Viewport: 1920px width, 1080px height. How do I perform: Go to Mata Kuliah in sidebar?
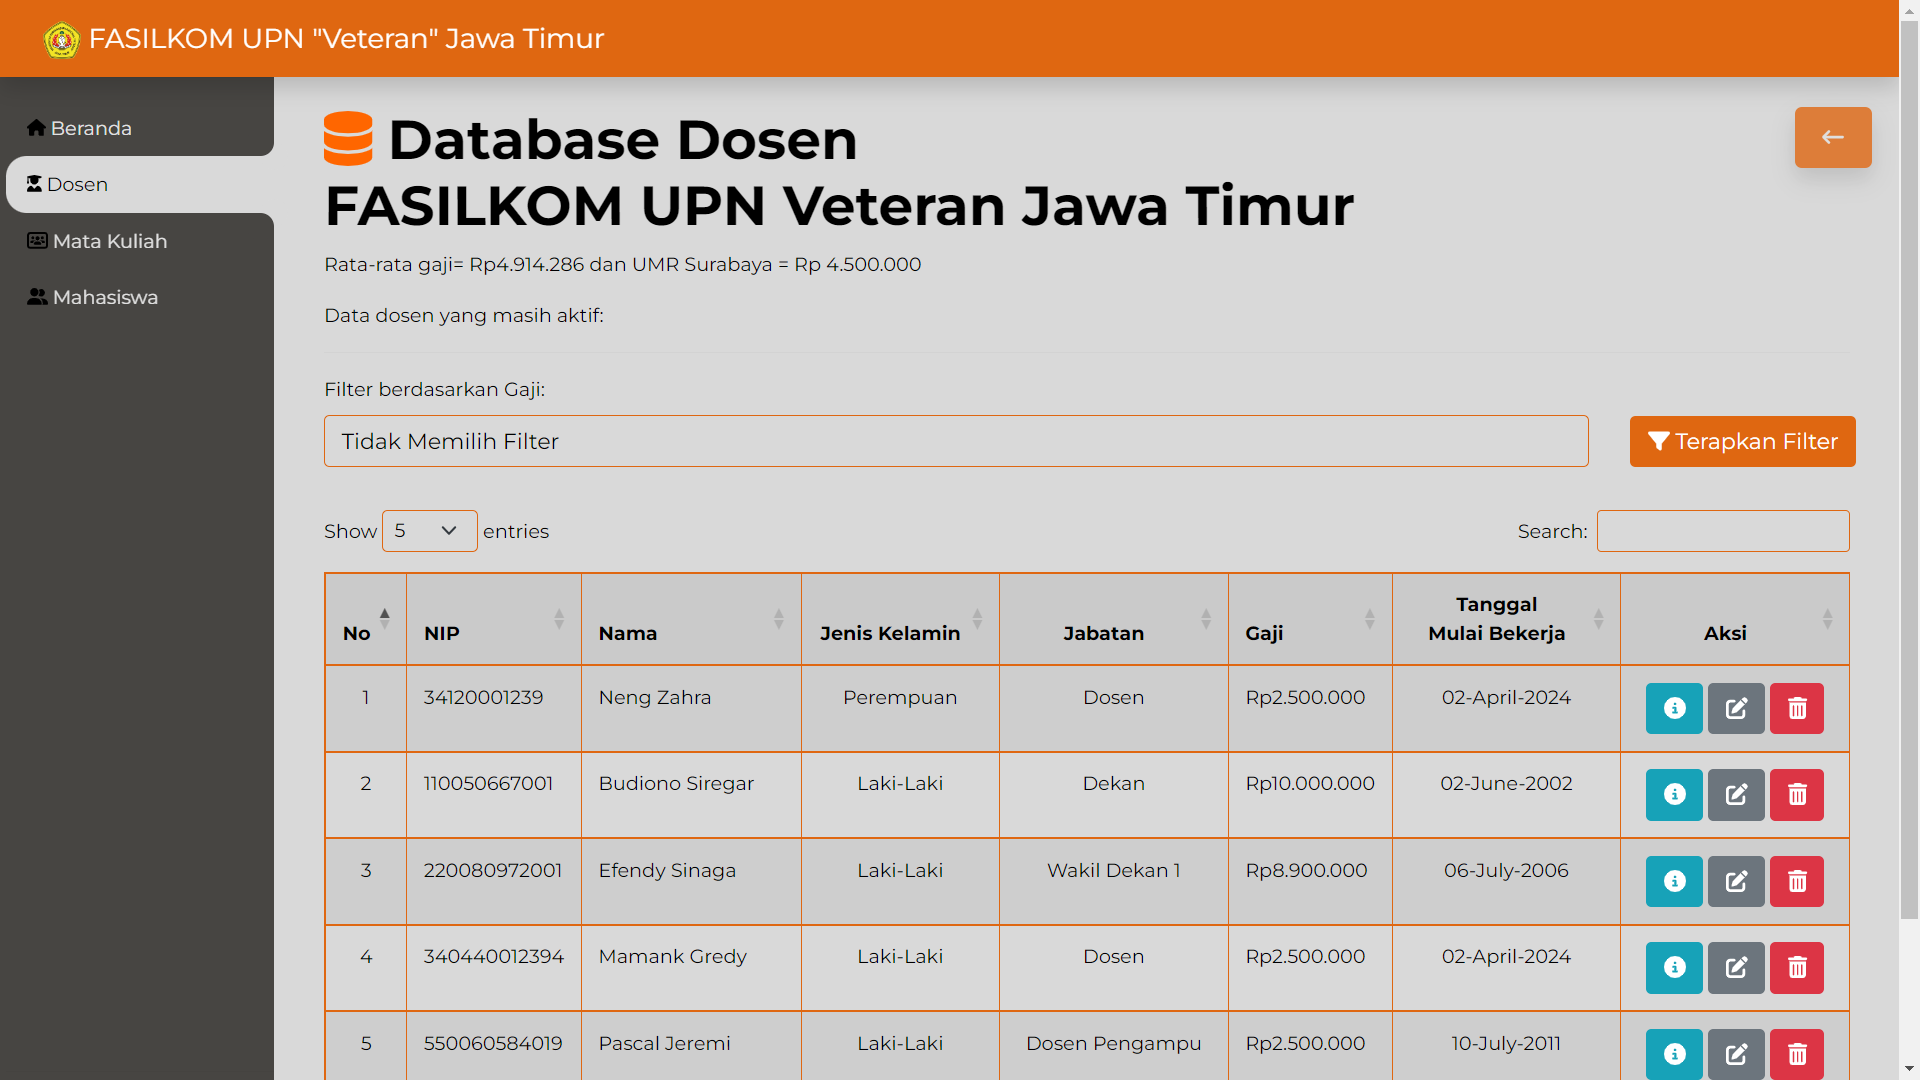pyautogui.click(x=97, y=241)
